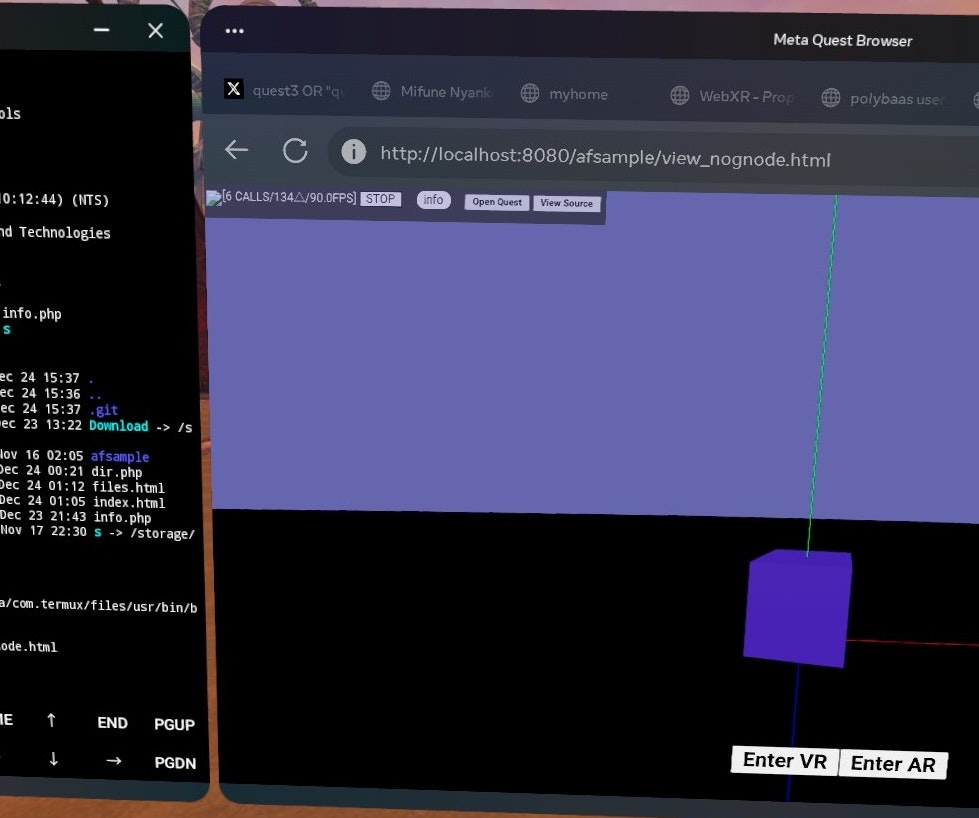
Task: Reload the page with the refresh icon
Action: 295,150
